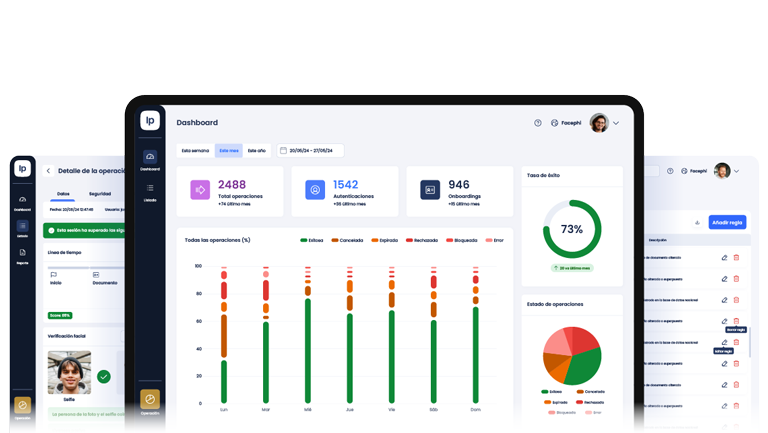Click Tasa de éxito card title

tap(543, 175)
